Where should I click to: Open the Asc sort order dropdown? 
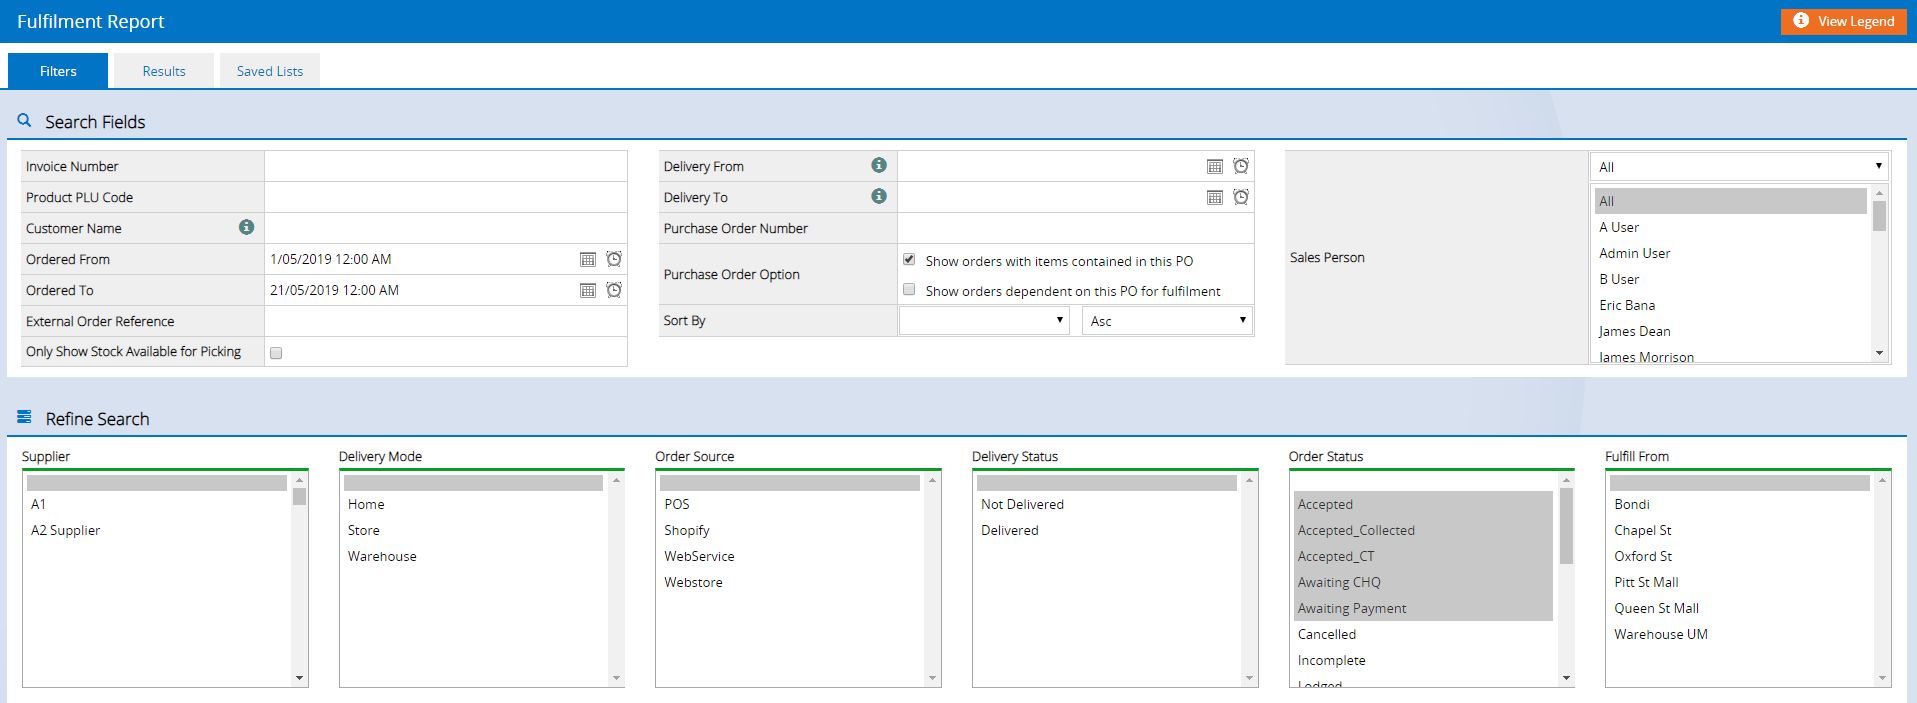(x=1167, y=320)
